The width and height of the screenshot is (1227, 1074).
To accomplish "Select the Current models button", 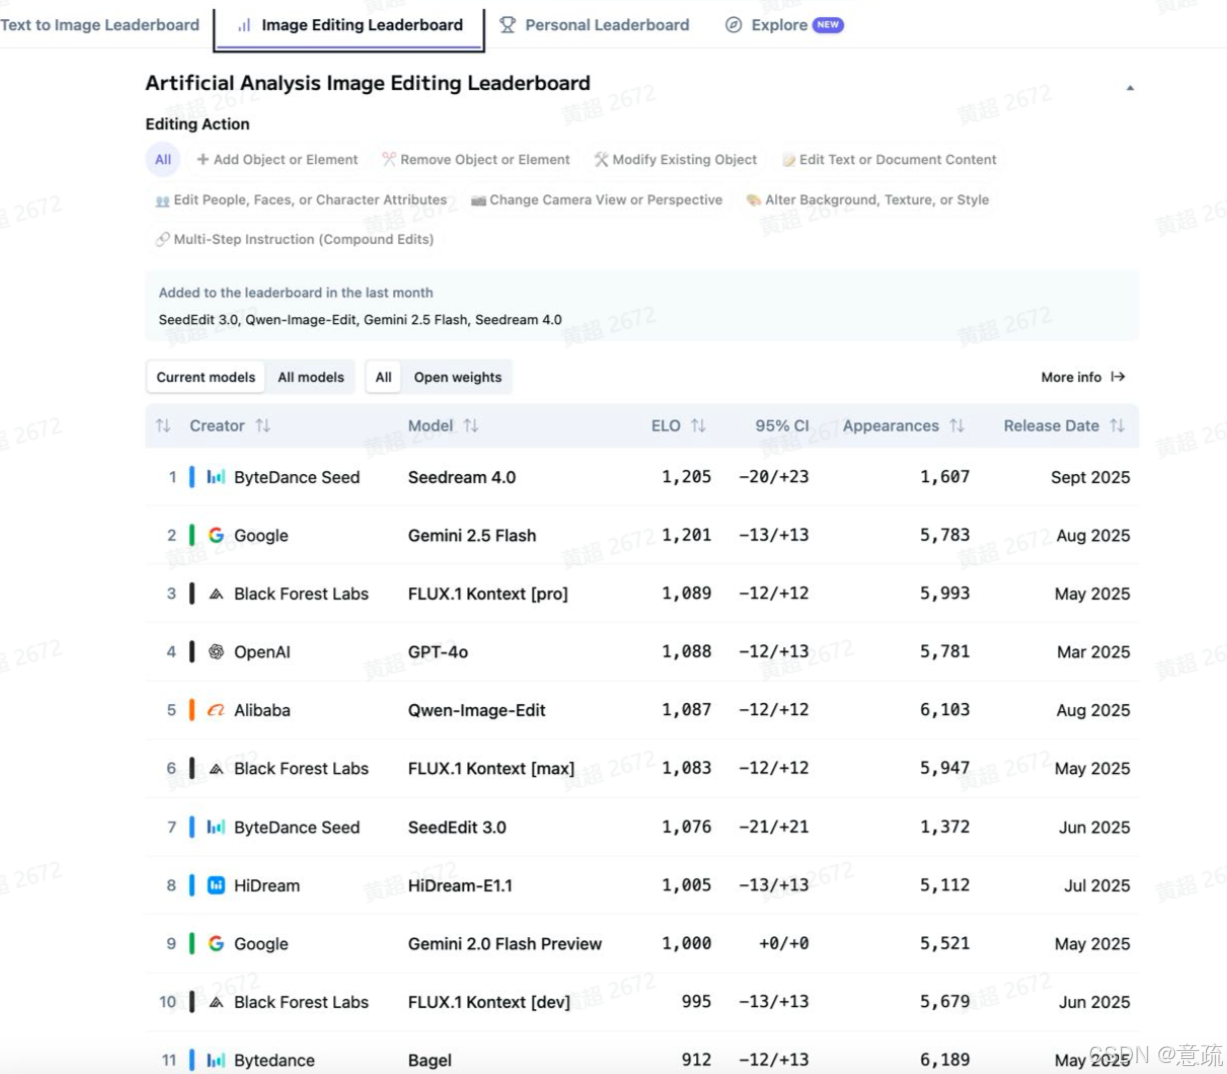I will (x=206, y=377).
